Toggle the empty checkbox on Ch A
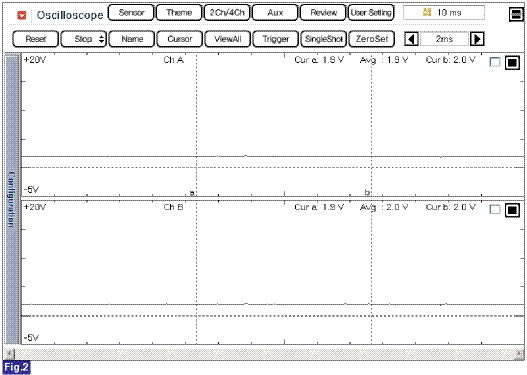Screen dimensions: 527x375 click(495, 62)
